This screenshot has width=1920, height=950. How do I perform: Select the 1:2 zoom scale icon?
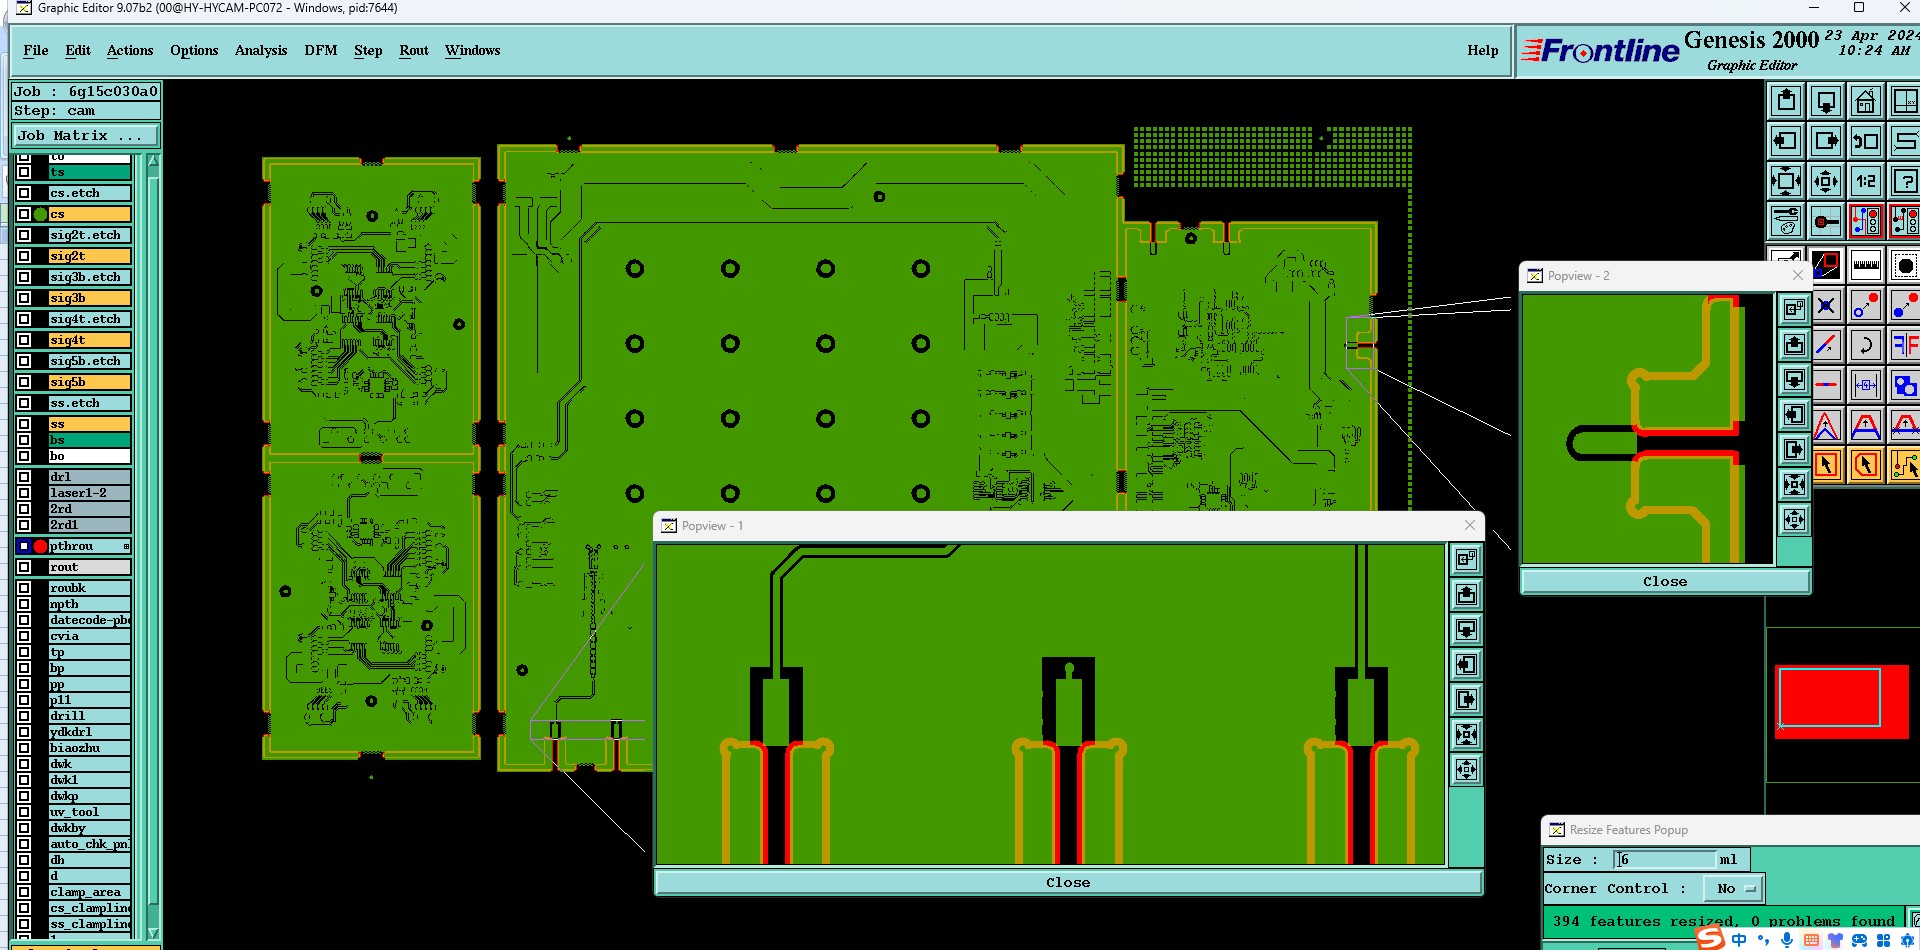coord(1866,181)
